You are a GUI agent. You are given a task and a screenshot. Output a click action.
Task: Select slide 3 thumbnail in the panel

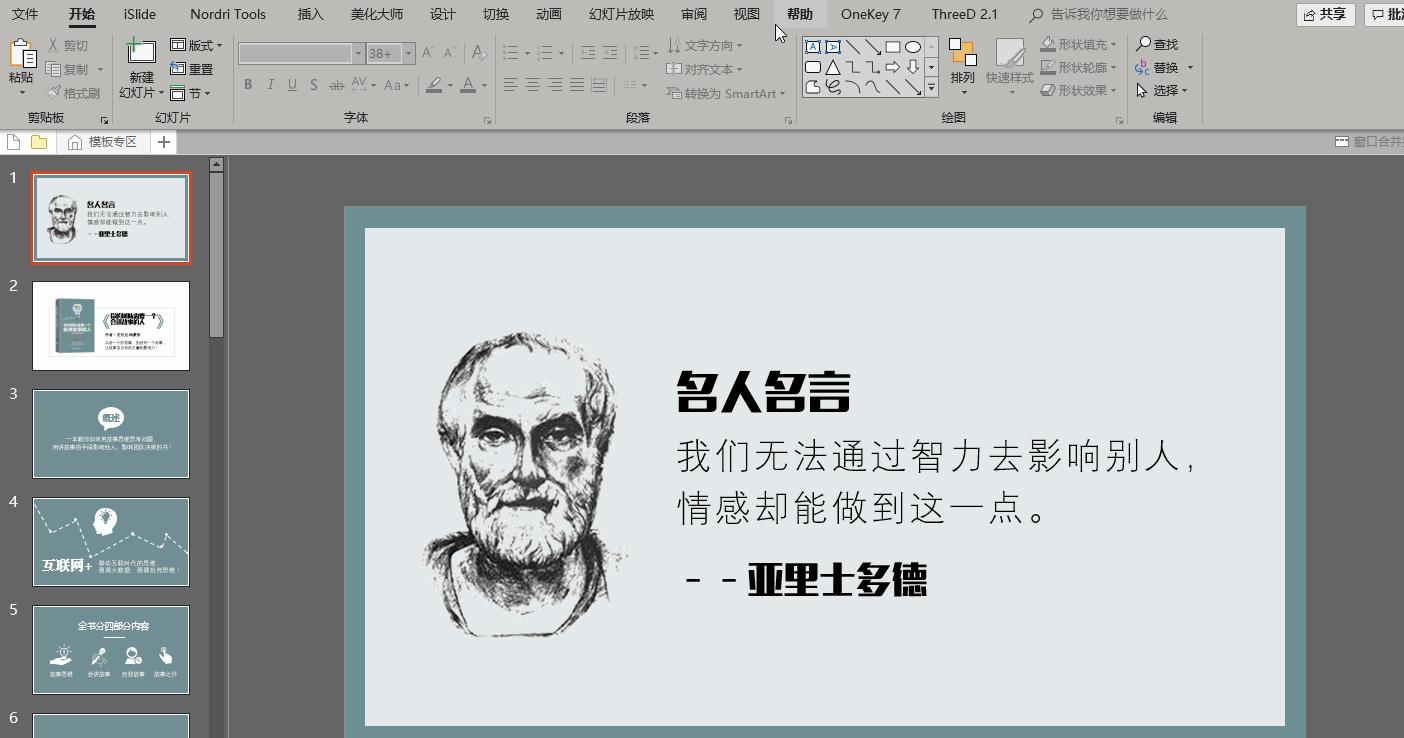[x=111, y=433]
